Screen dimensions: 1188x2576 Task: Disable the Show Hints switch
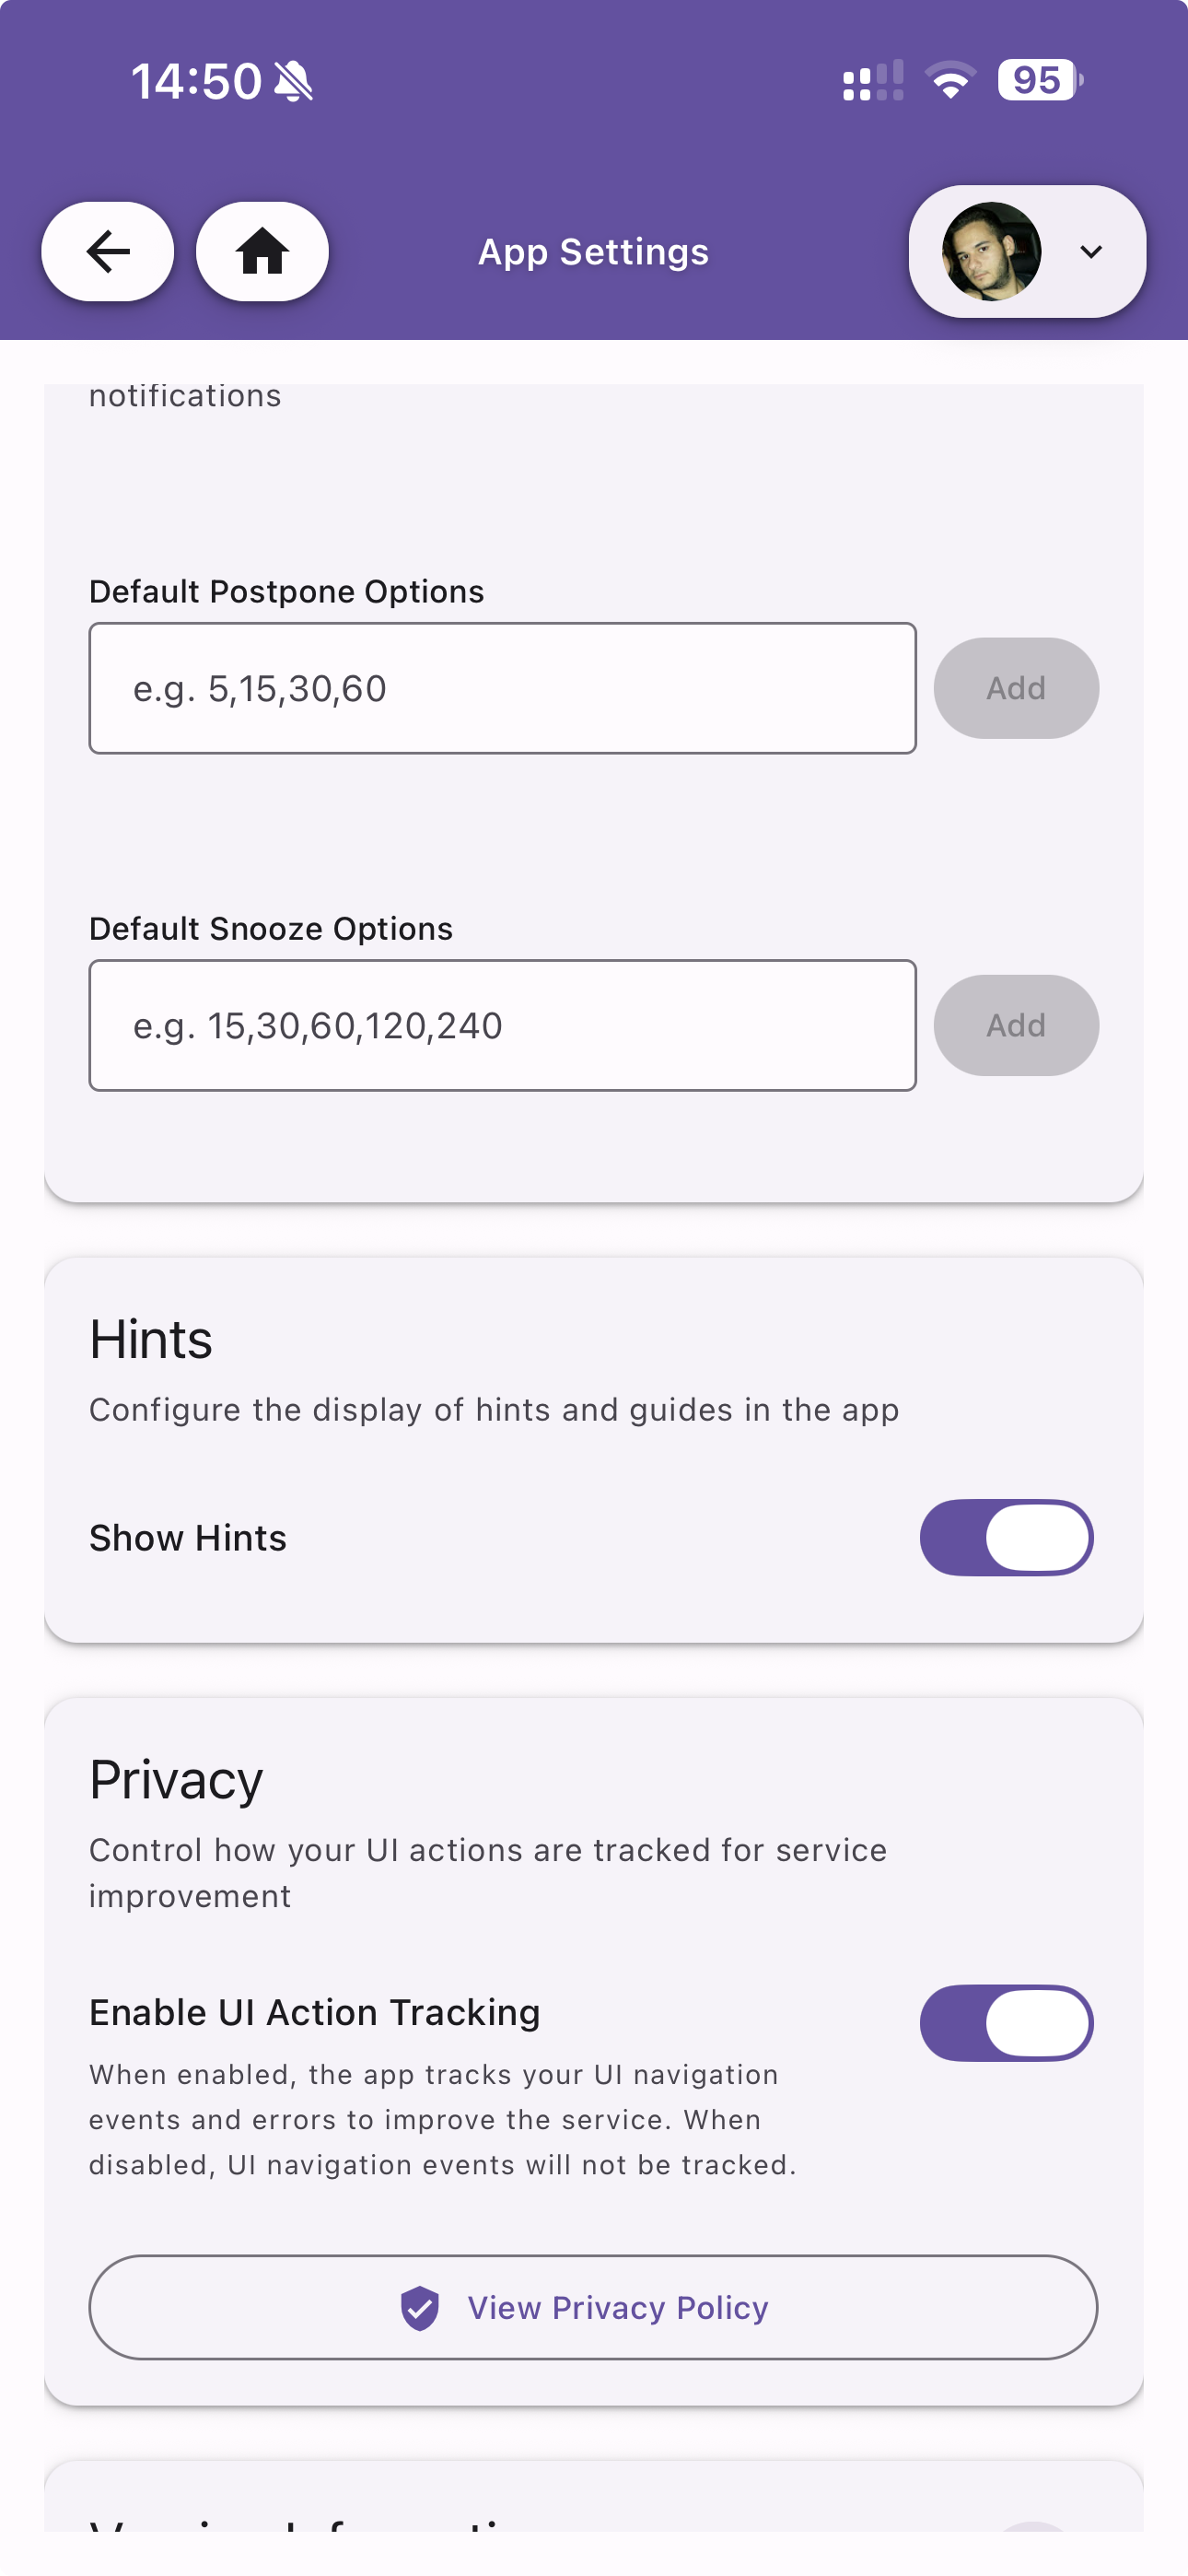(1006, 1537)
